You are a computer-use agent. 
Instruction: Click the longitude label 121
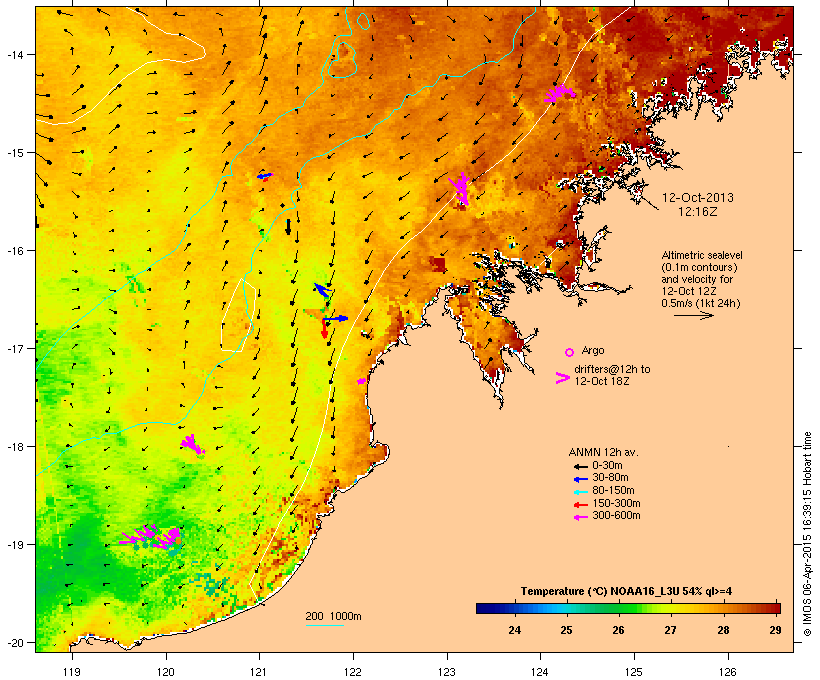pos(259,672)
